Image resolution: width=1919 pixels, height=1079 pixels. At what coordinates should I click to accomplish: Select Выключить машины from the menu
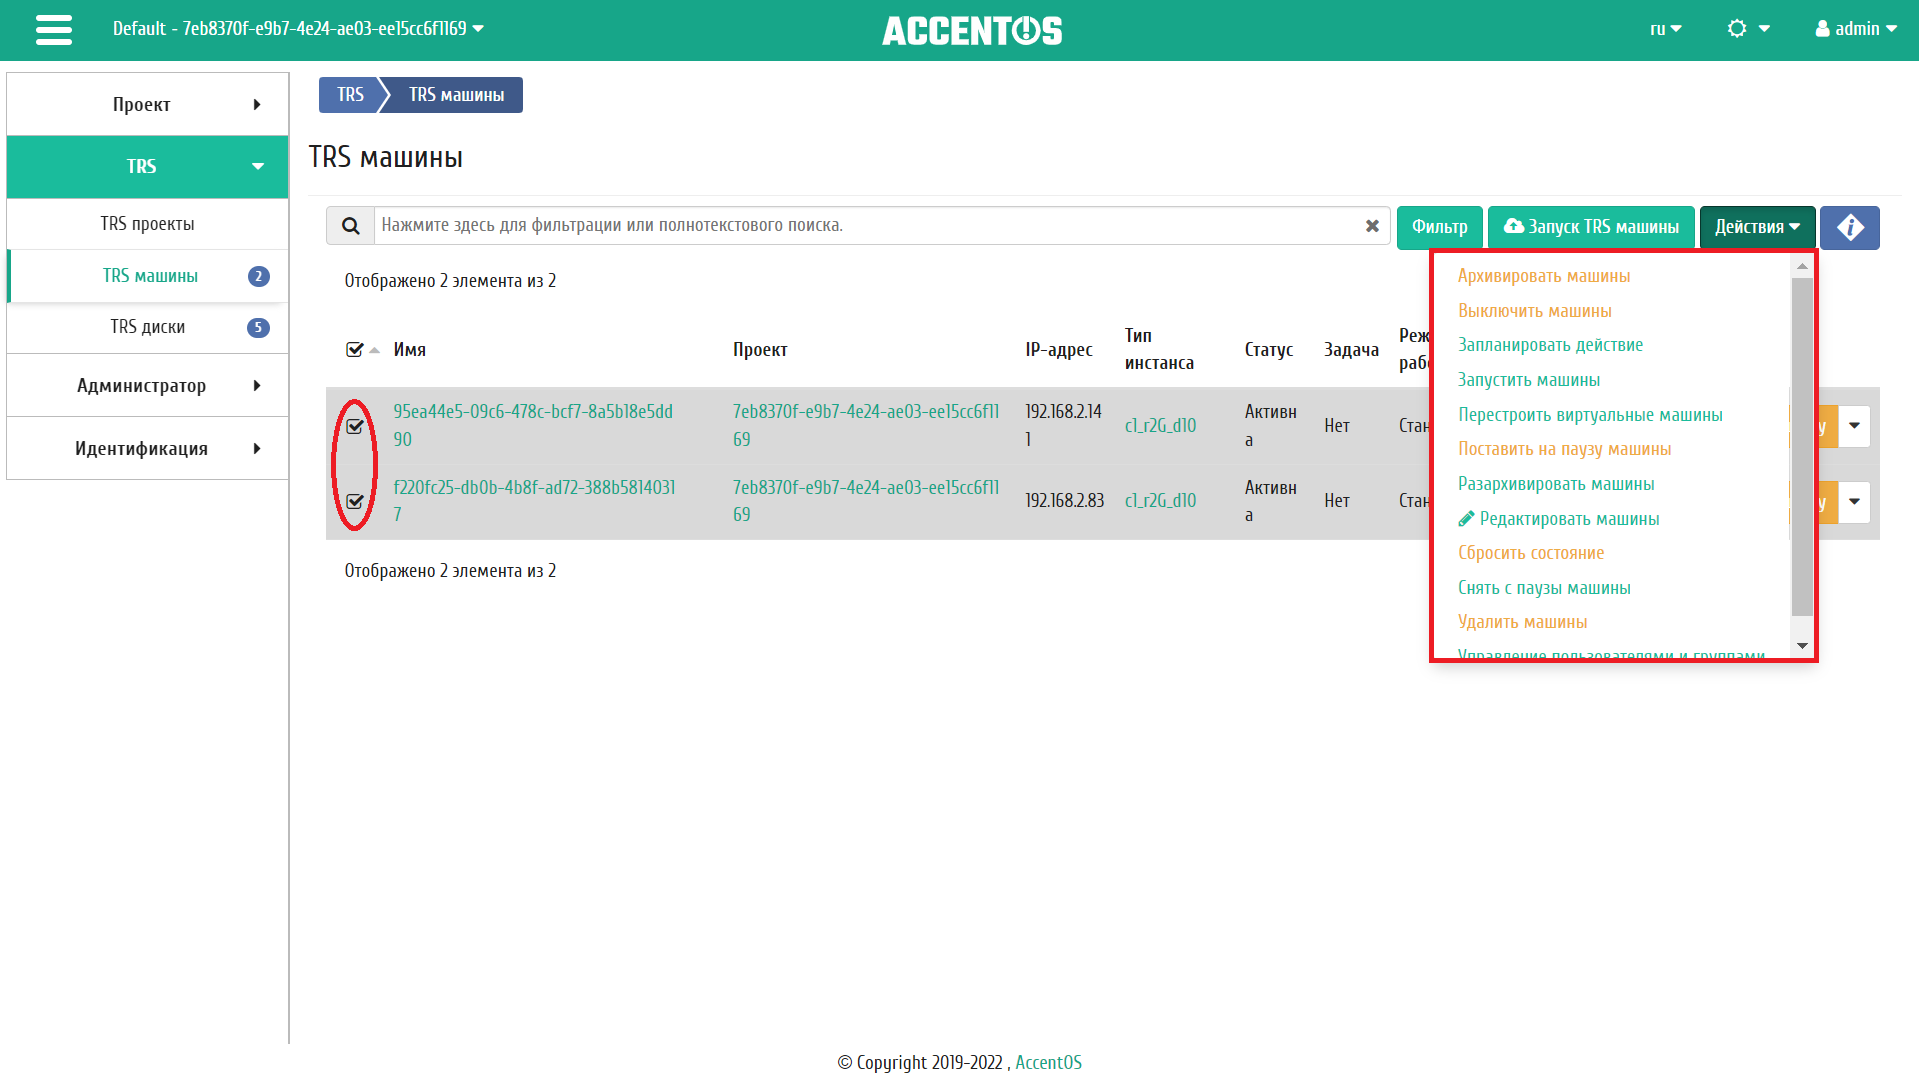[x=1534, y=311]
